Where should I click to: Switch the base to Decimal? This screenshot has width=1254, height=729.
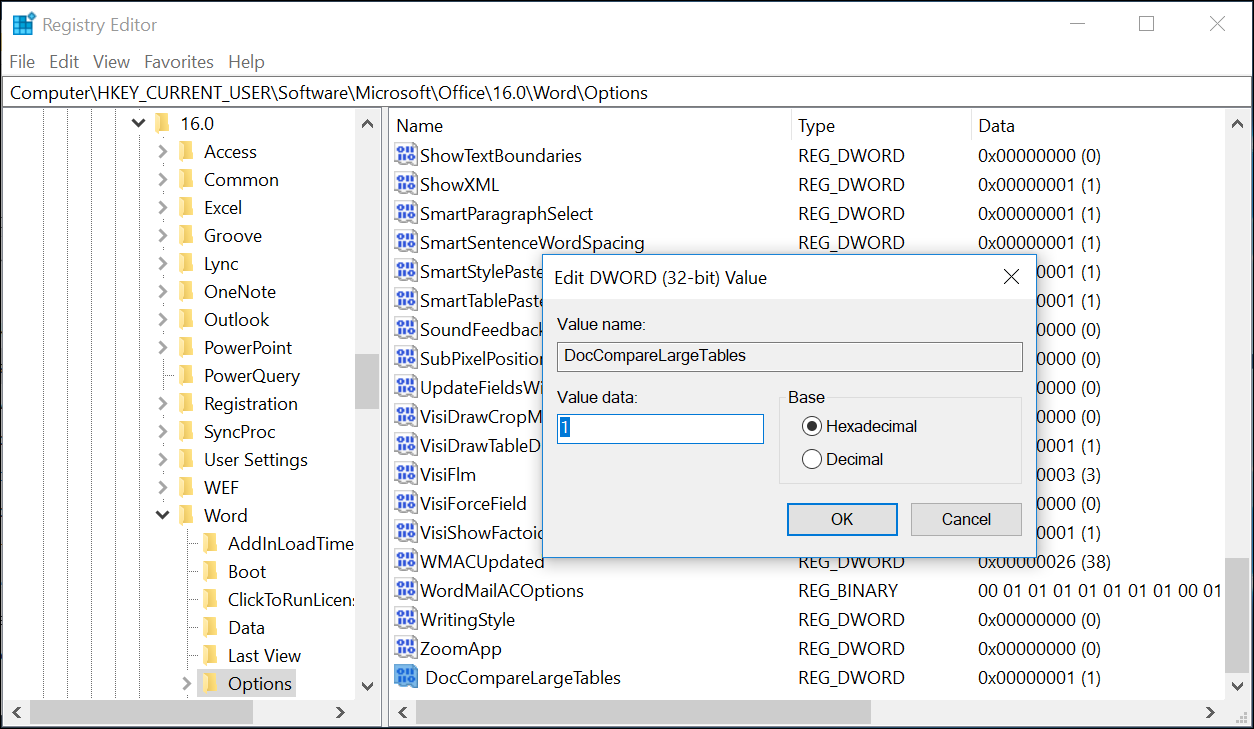coord(810,458)
